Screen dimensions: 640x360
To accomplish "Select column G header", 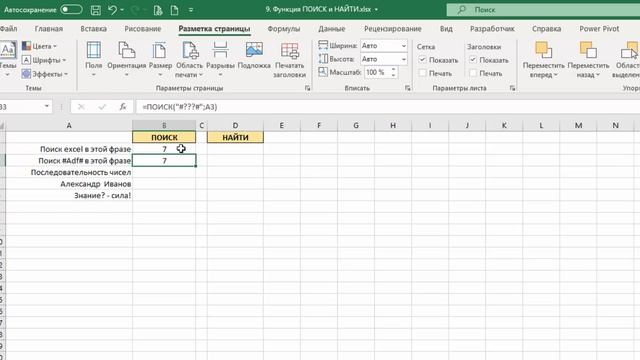I will (356, 125).
